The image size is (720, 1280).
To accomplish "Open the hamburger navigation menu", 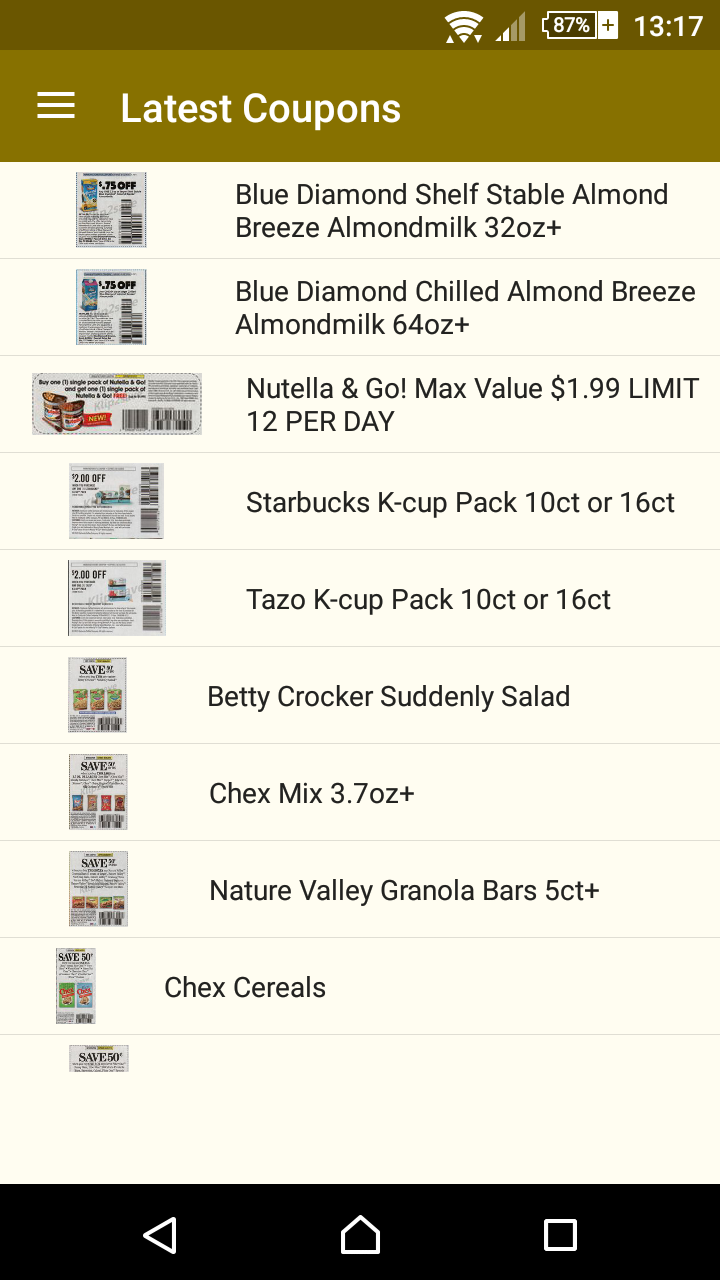I will click(56, 107).
